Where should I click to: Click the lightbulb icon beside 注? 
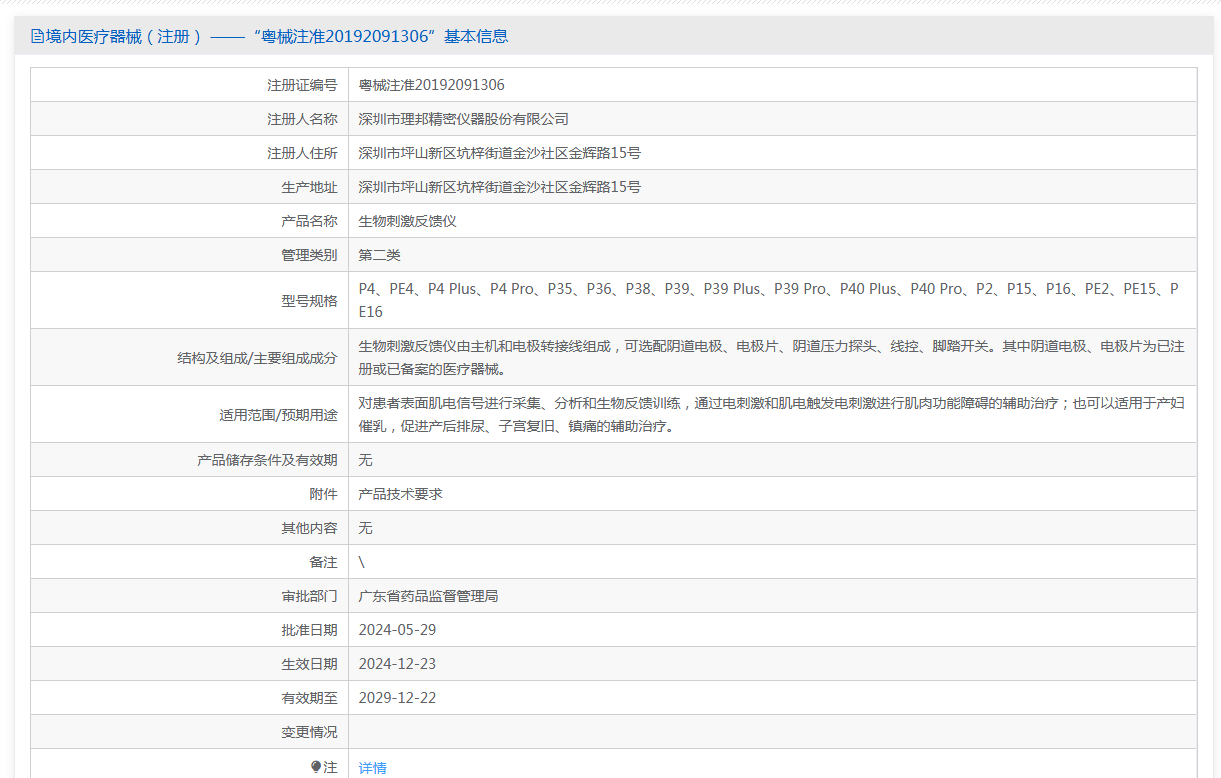[x=316, y=767]
